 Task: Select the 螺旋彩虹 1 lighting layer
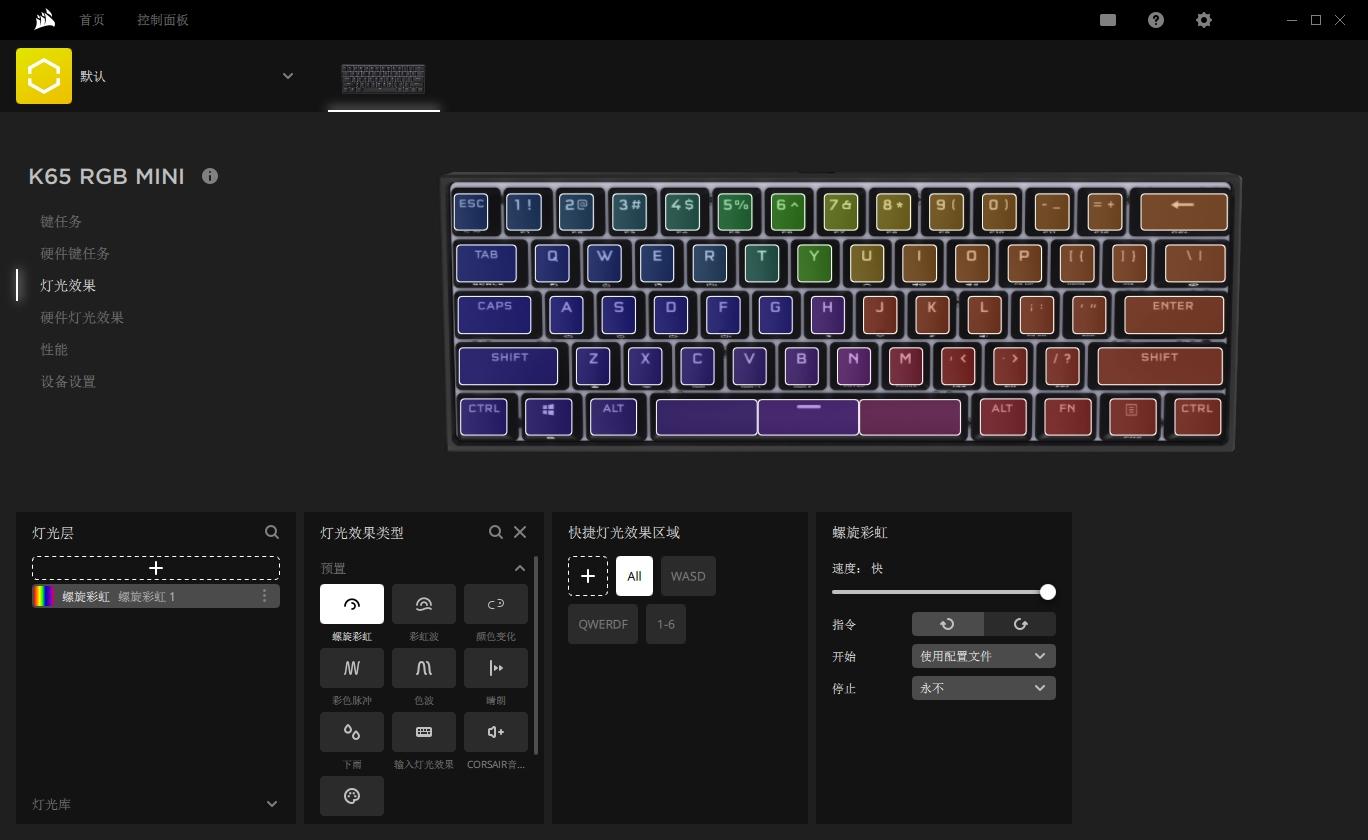(156, 596)
